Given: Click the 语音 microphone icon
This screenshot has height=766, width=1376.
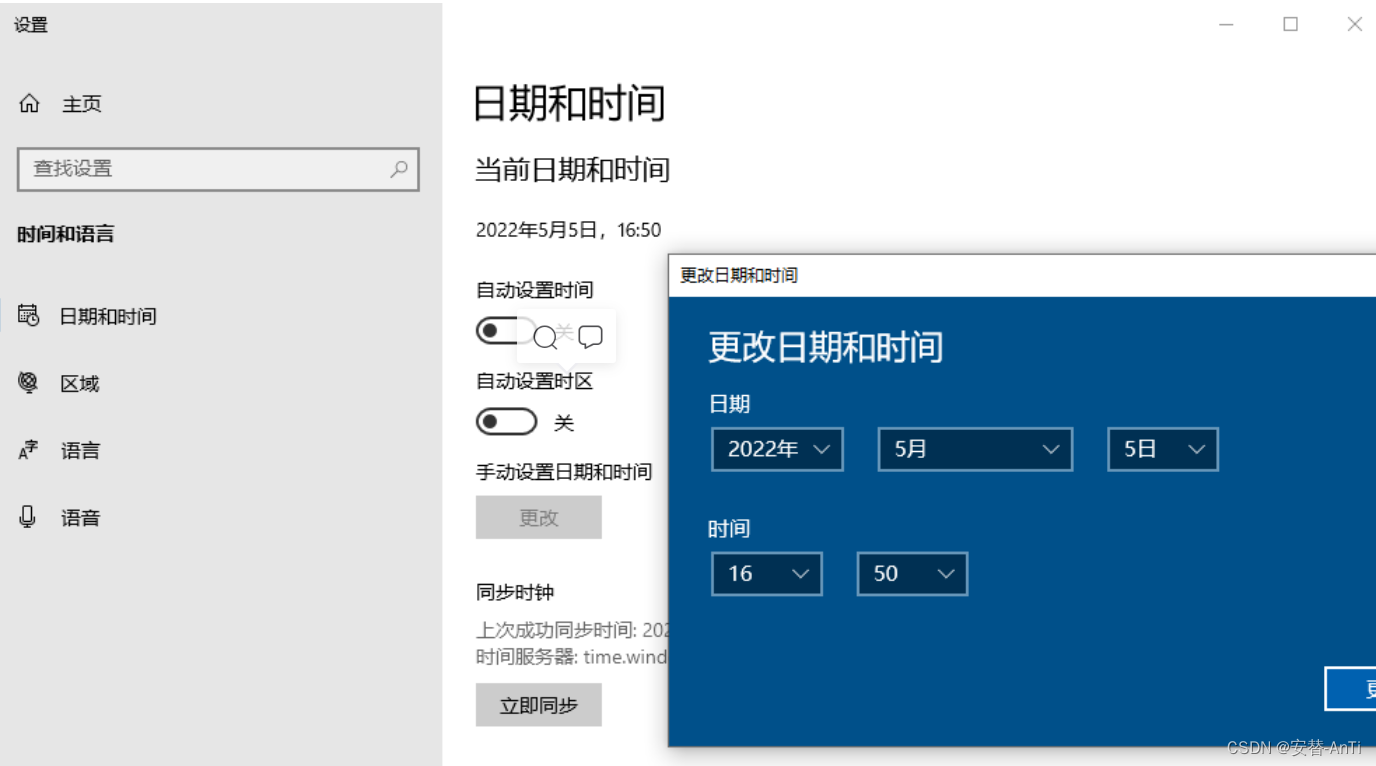Looking at the screenshot, I should [x=28, y=517].
